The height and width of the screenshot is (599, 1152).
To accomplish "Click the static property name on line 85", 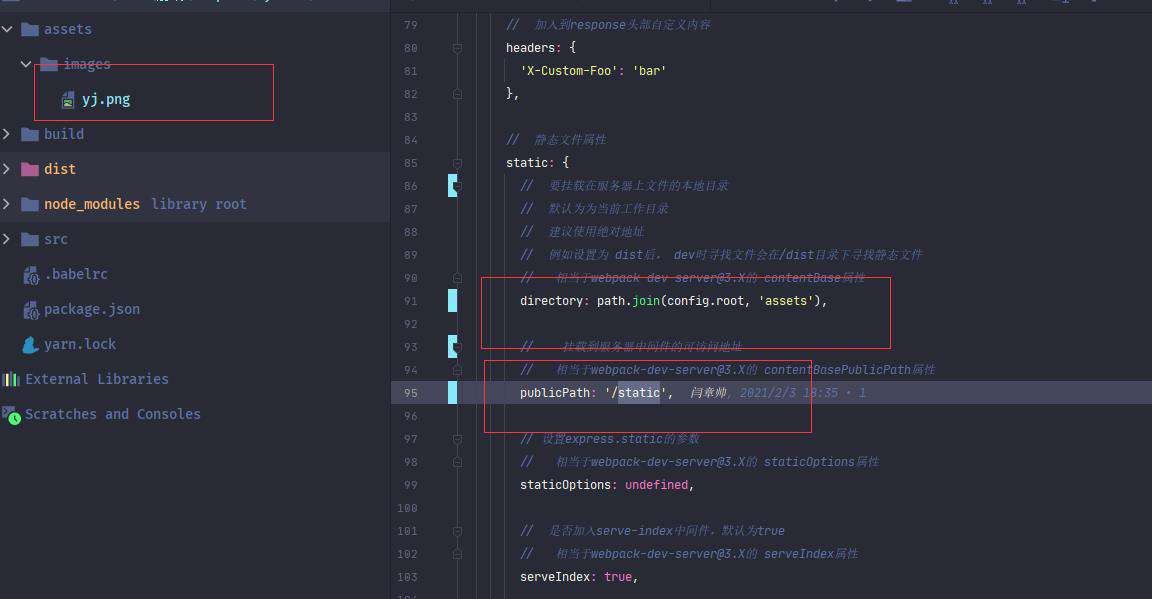I will click(x=527, y=163).
